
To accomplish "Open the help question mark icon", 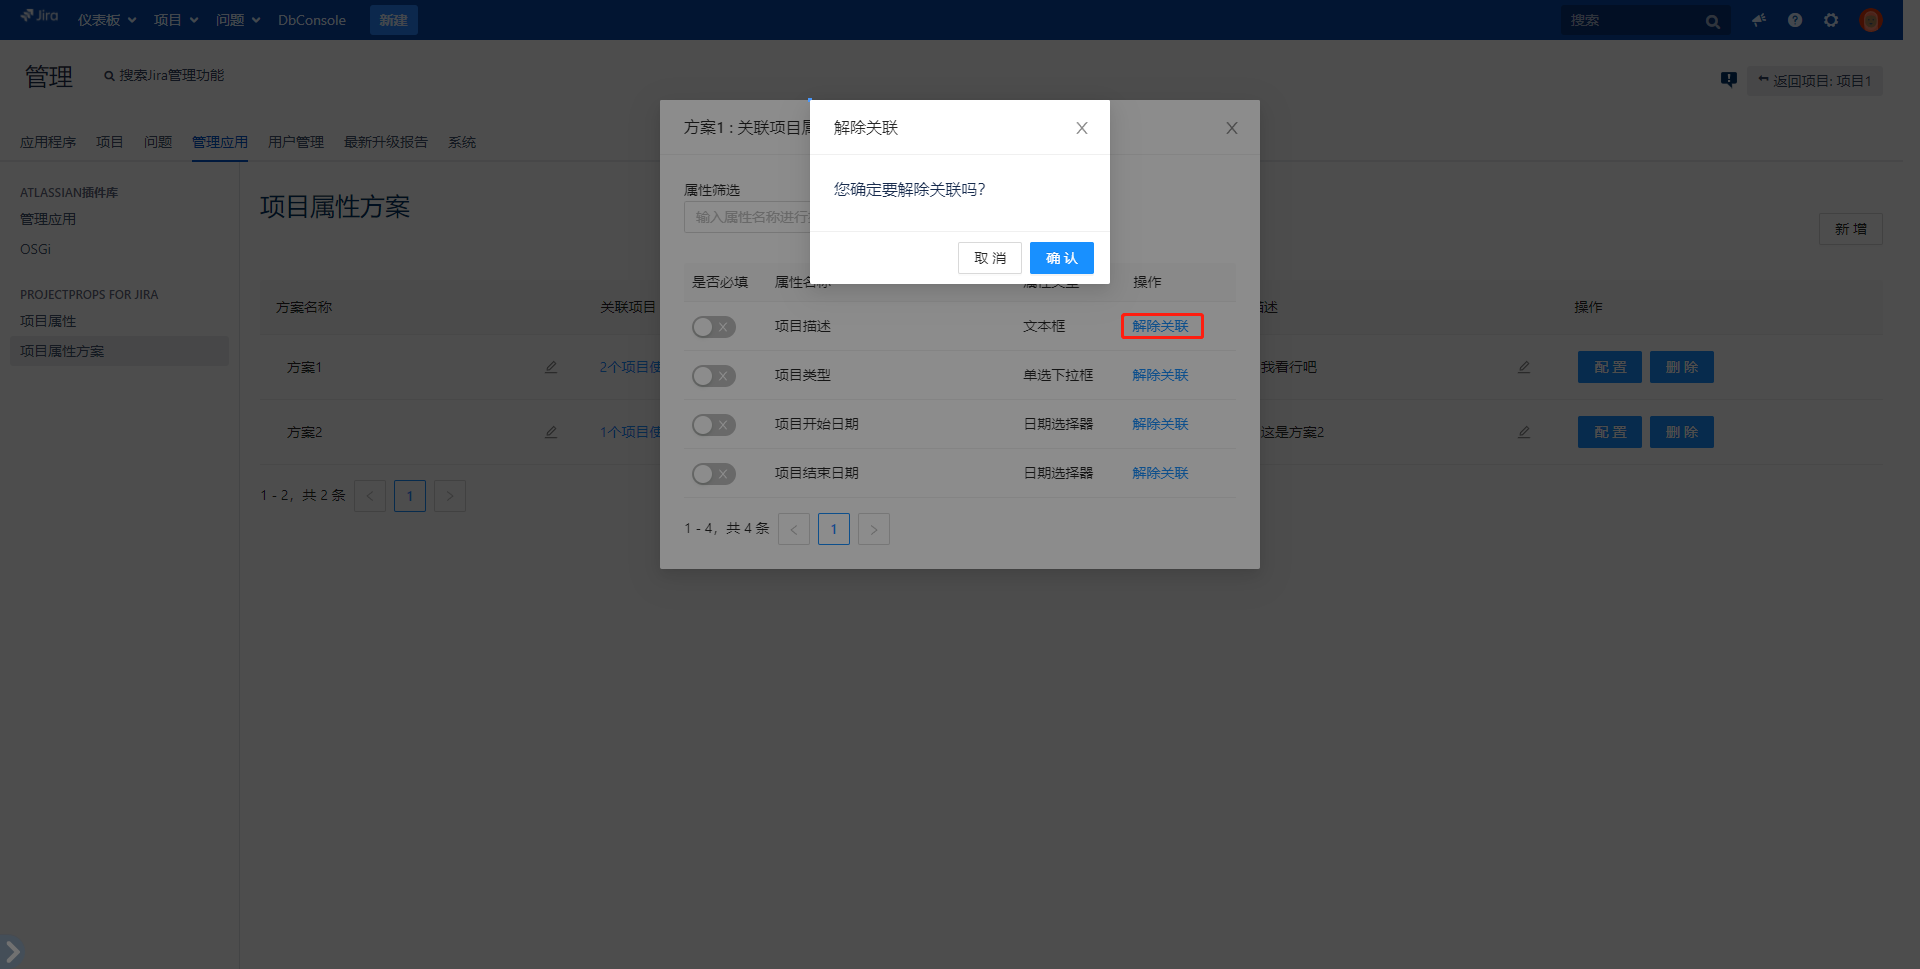I will (1795, 20).
